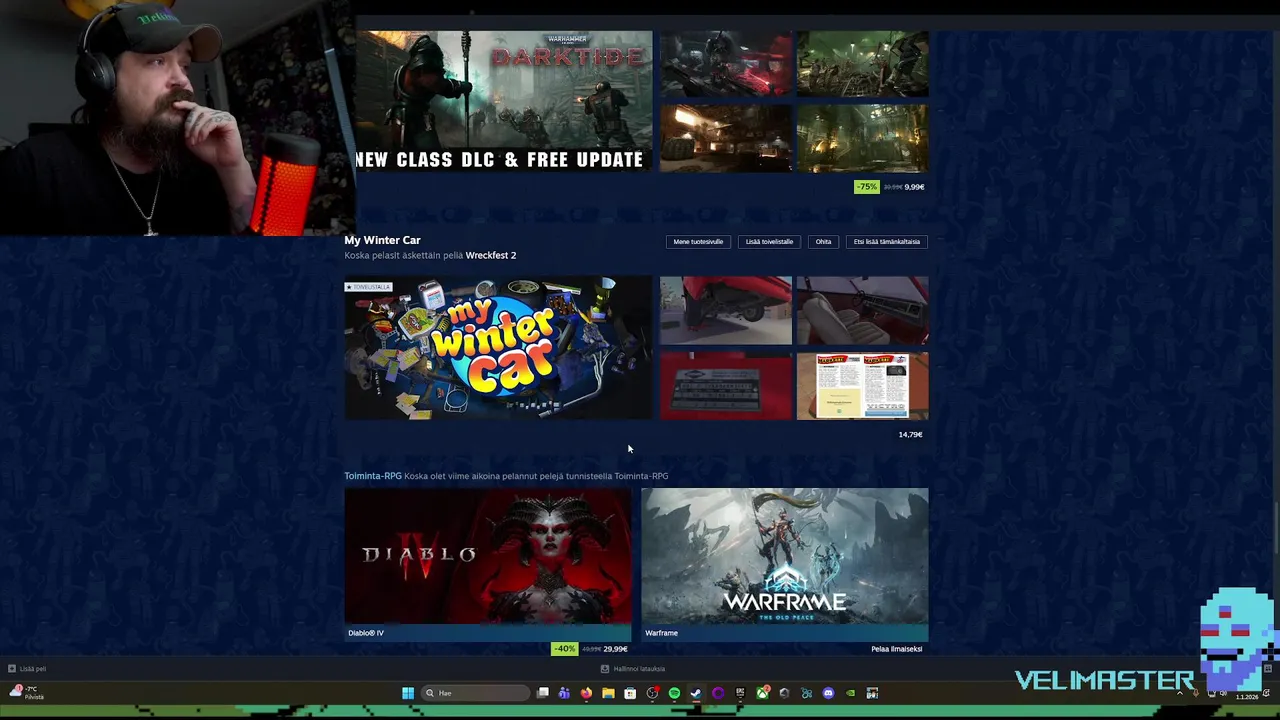Open the weather widget showing -7°C
The height and width of the screenshot is (720, 1280).
point(27,692)
